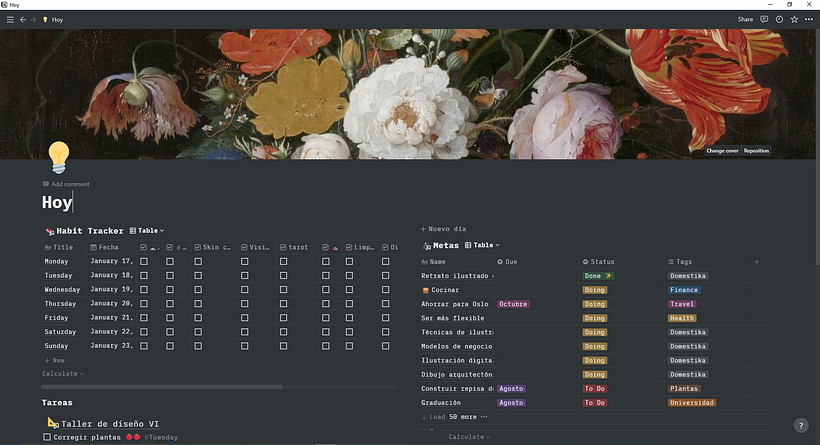Click Reposition cover button

756,151
